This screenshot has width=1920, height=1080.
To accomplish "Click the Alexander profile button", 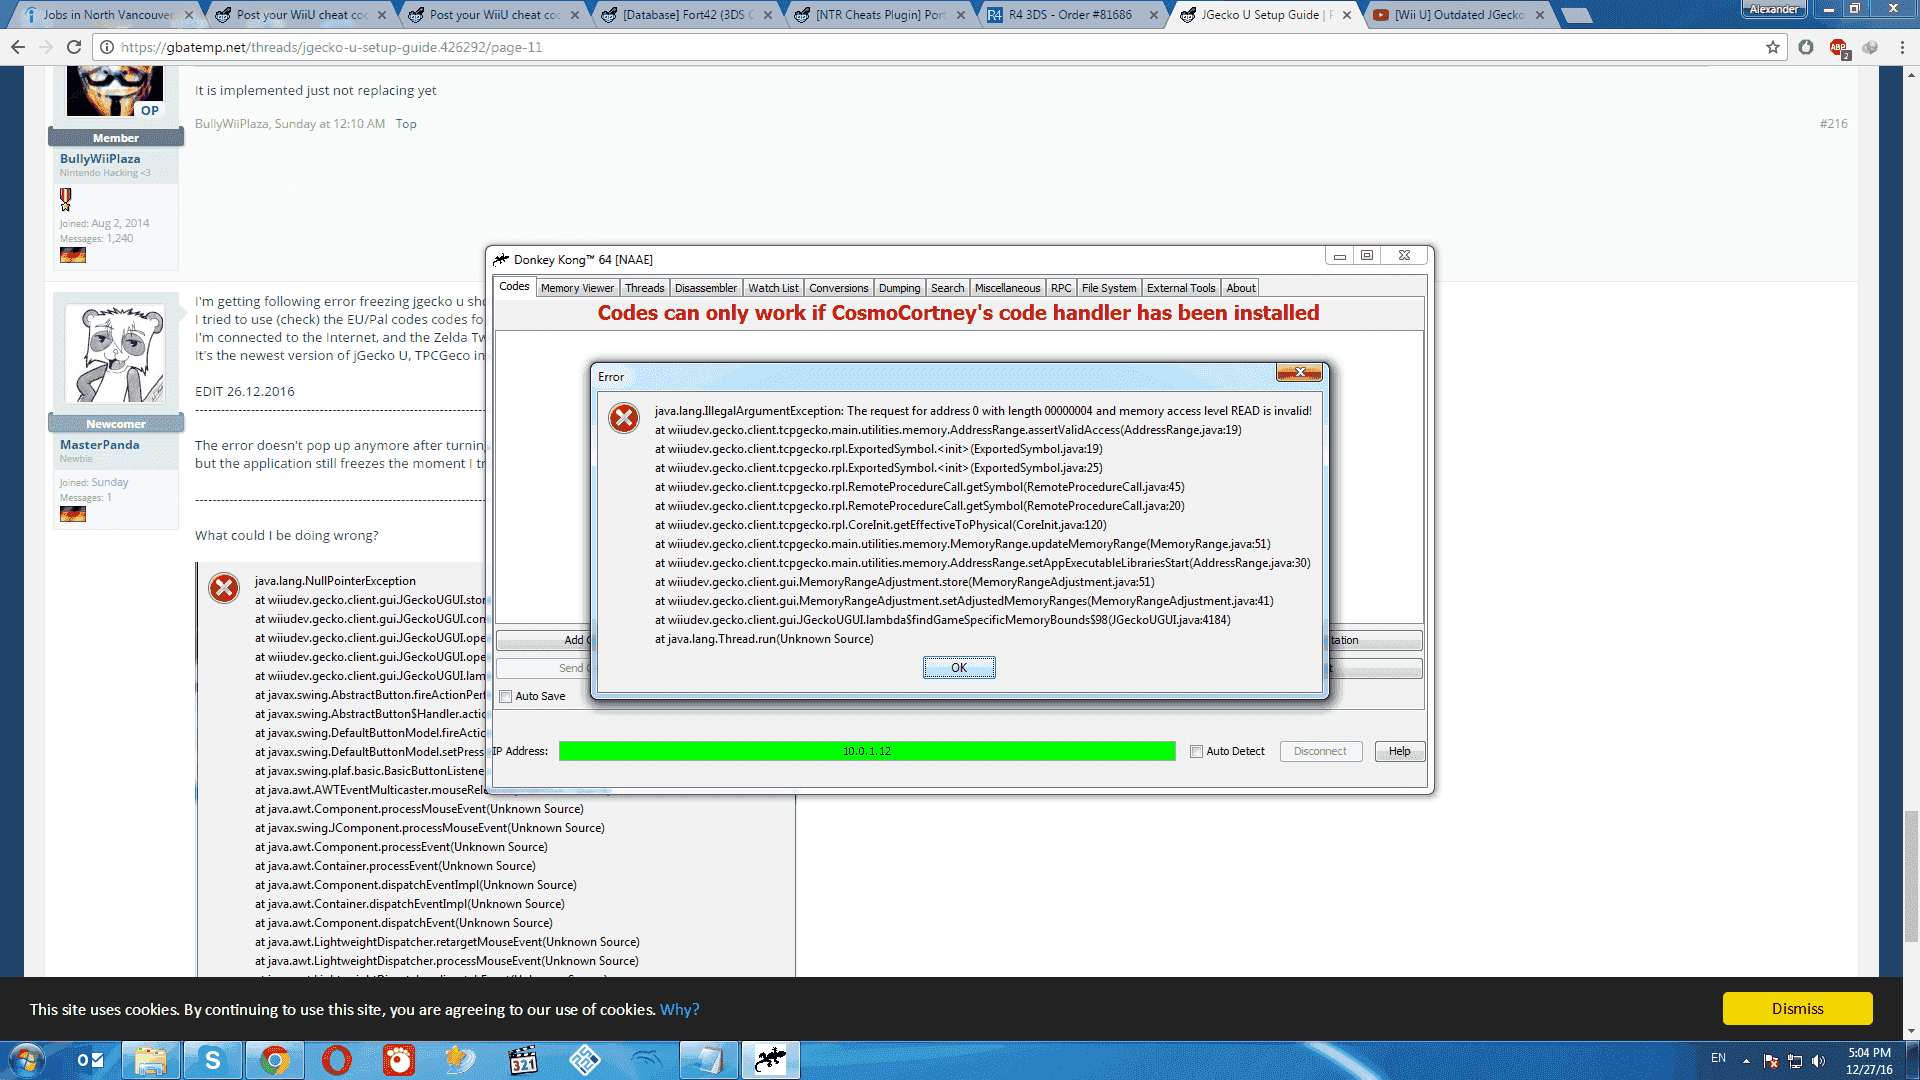I will 1774,9.
